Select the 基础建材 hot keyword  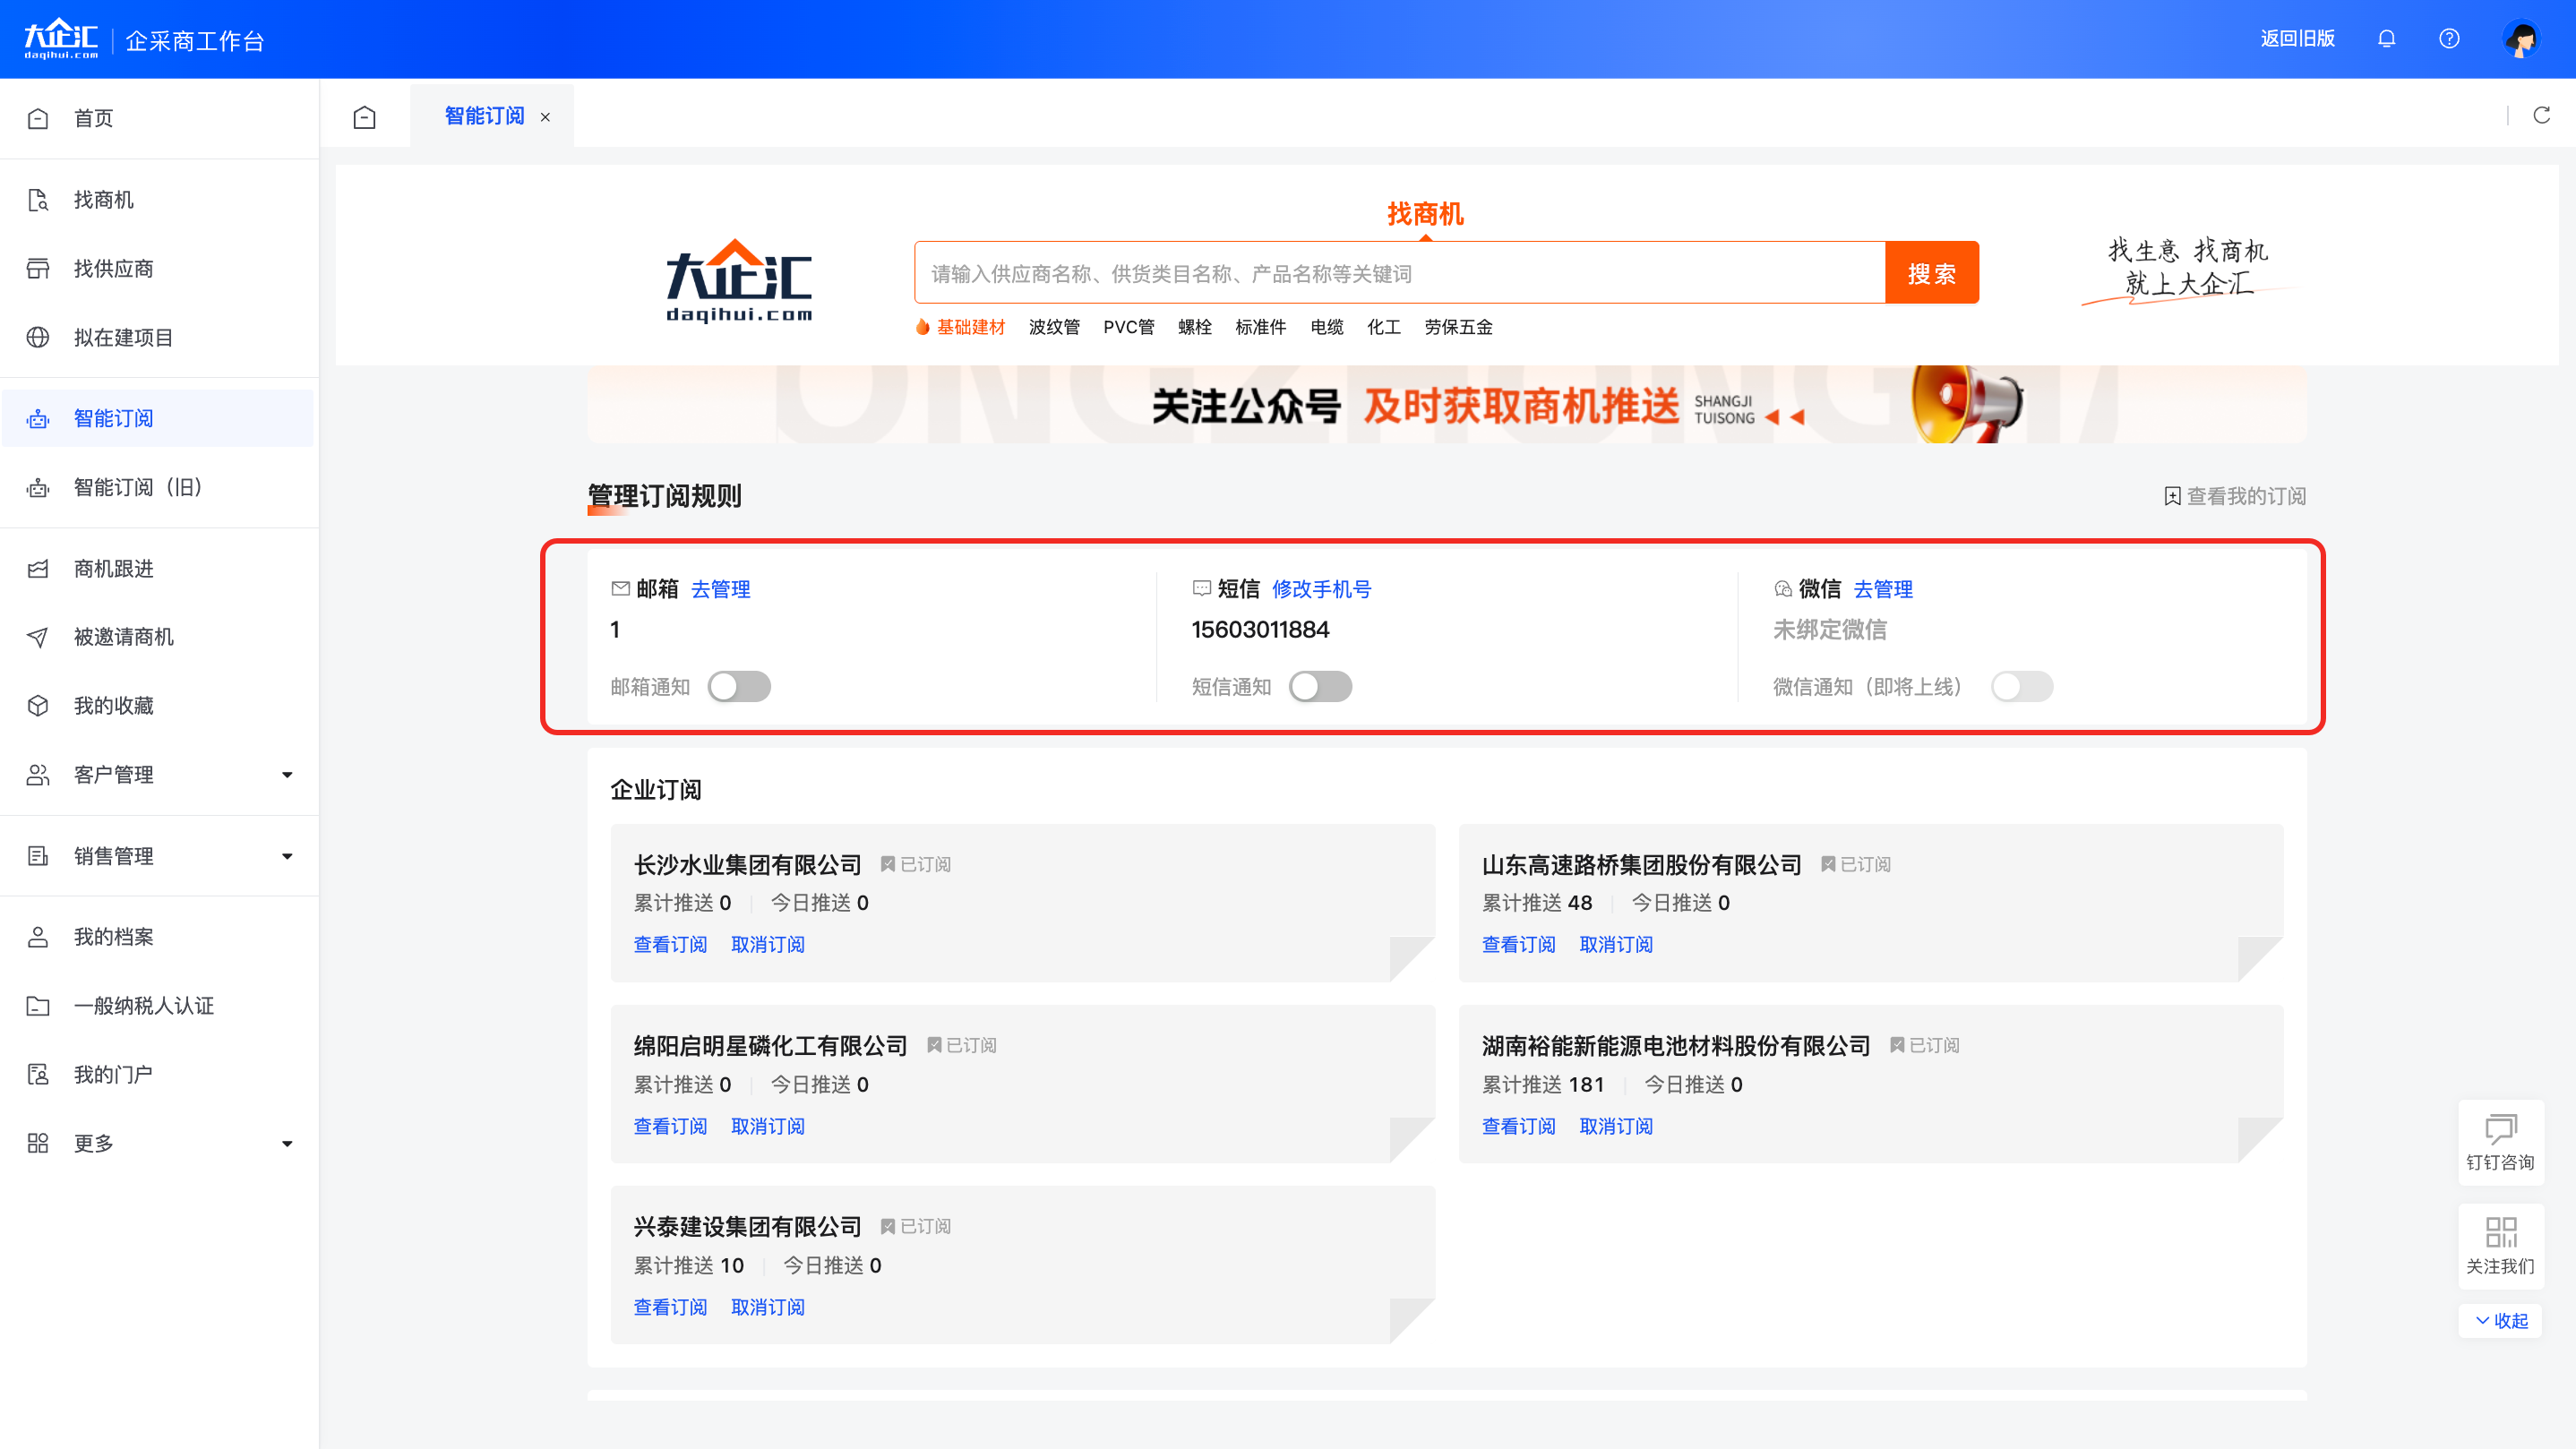coord(970,327)
